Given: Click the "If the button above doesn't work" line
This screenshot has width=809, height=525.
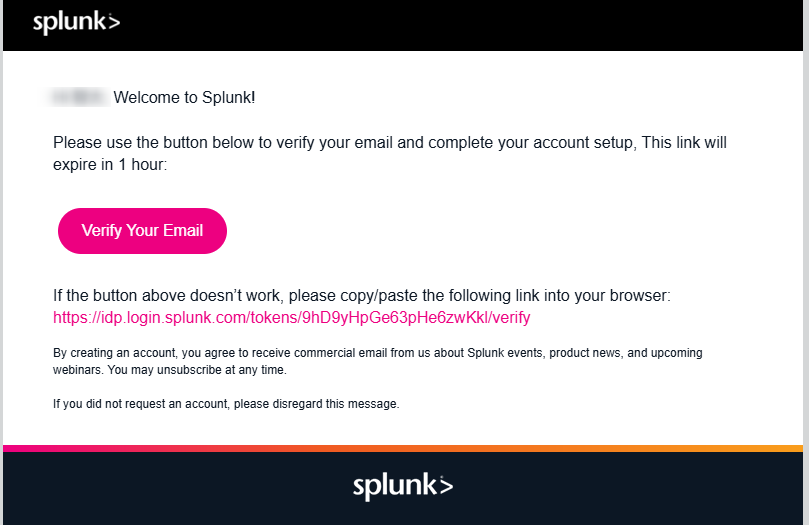Looking at the screenshot, I should tap(361, 296).
